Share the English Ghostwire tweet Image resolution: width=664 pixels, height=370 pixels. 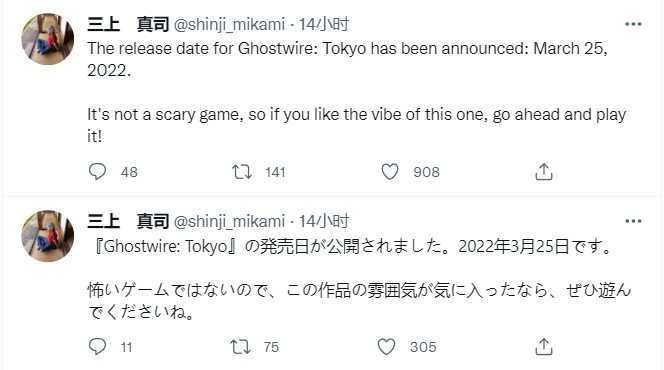[x=544, y=172]
